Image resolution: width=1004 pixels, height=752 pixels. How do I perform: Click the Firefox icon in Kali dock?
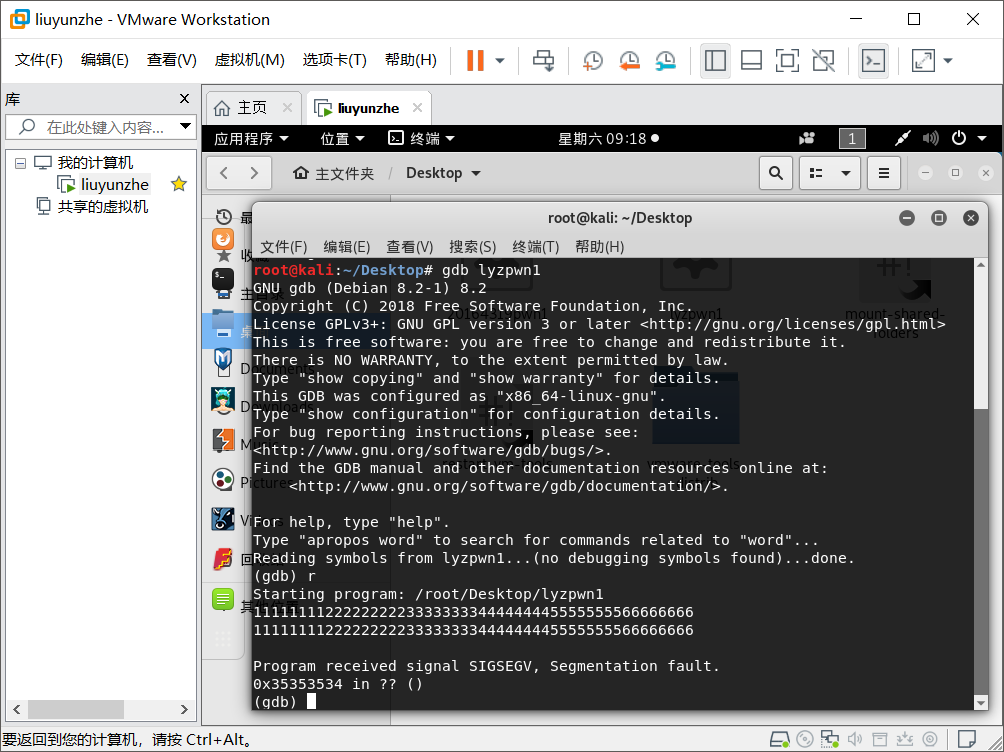tap(223, 239)
